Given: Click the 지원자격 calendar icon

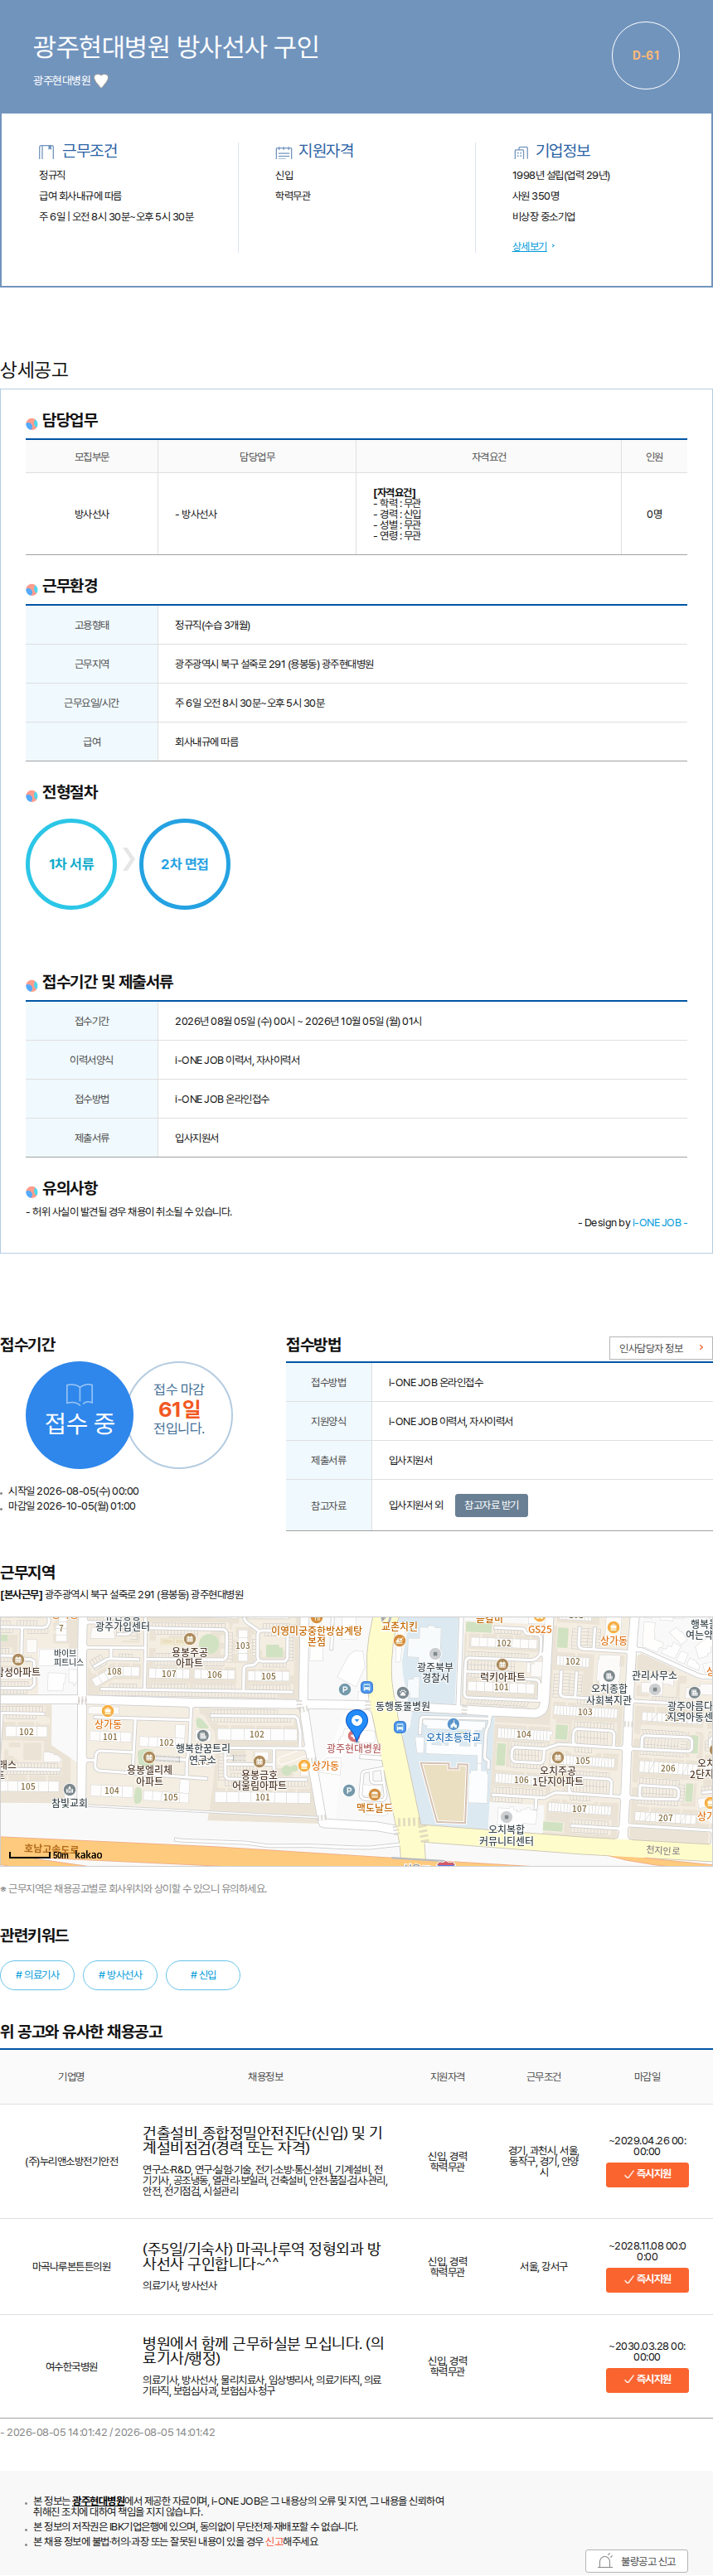Looking at the screenshot, I should pyautogui.click(x=283, y=152).
